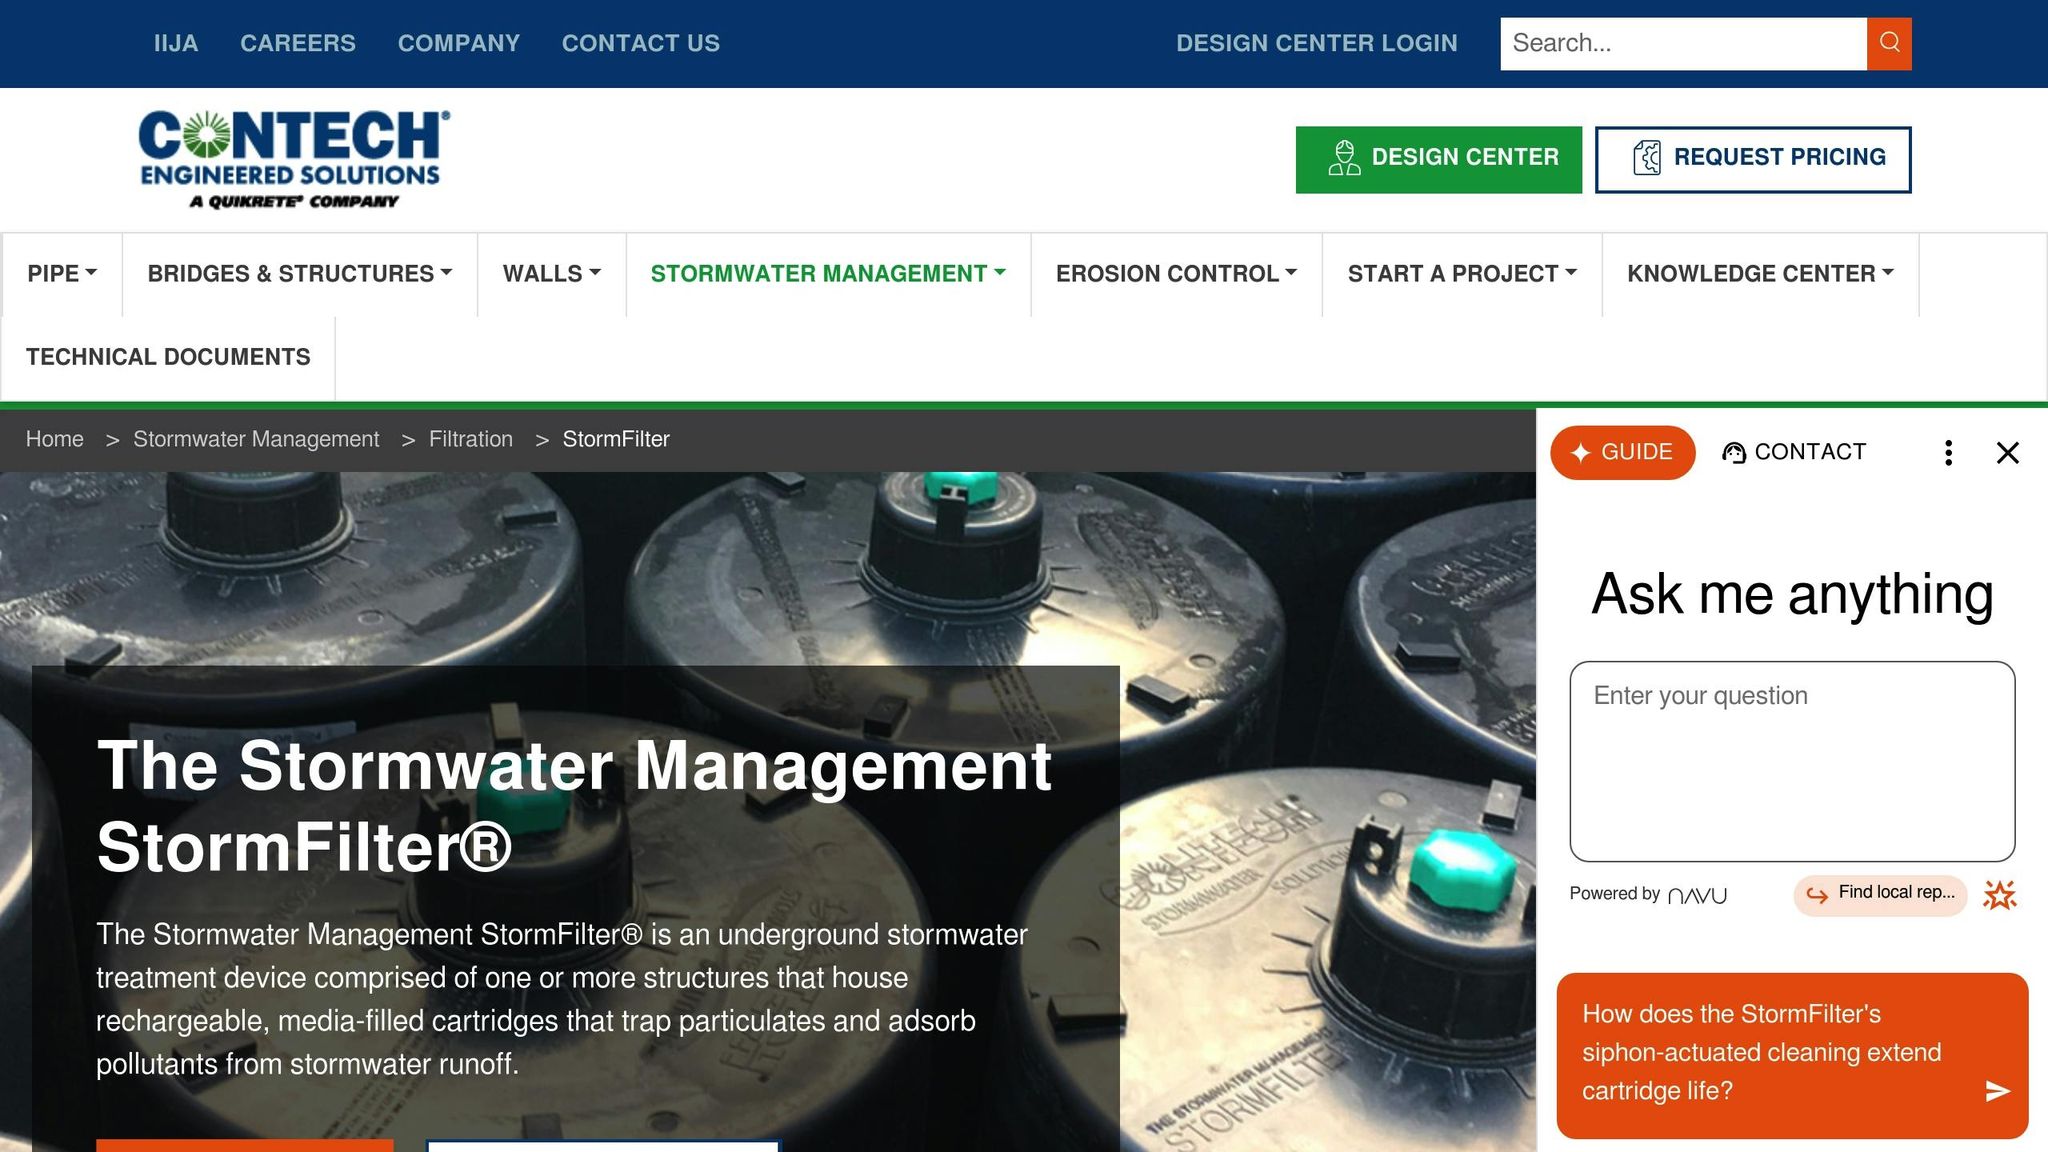Open the Stormwater Management dropdown menu
The image size is (2048, 1152).
point(828,274)
